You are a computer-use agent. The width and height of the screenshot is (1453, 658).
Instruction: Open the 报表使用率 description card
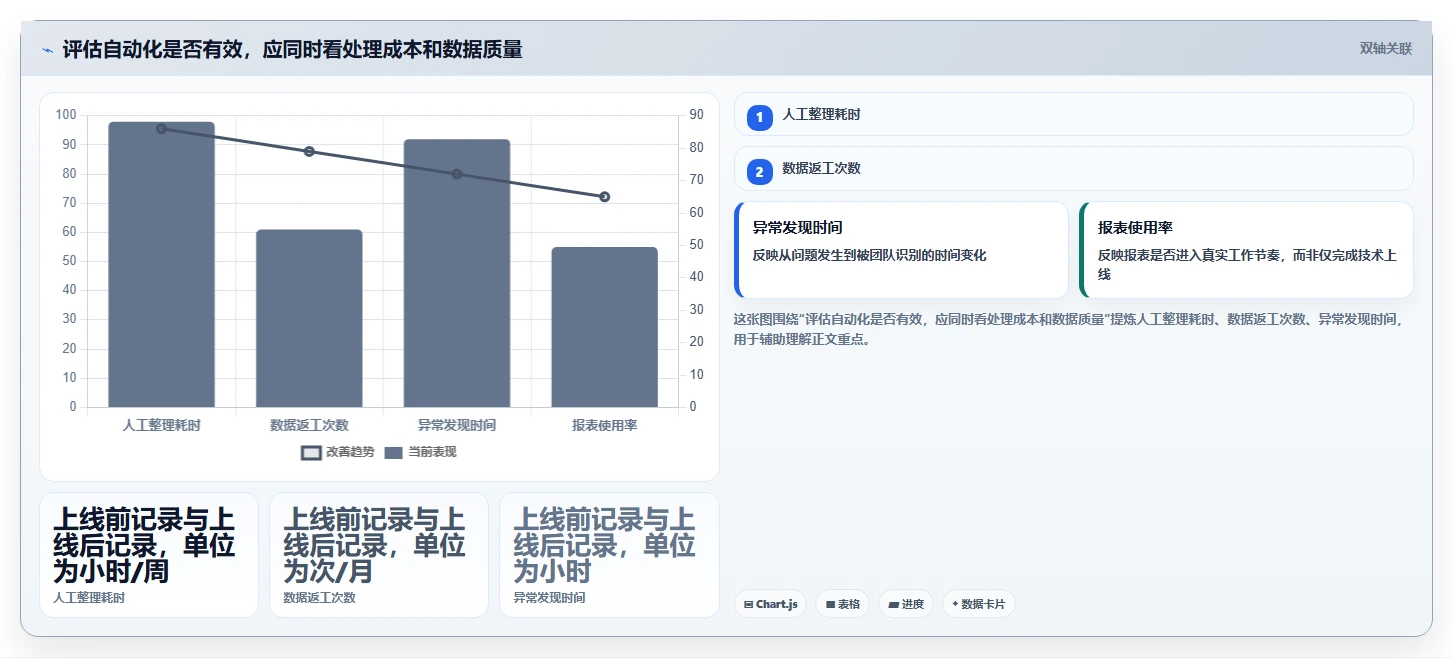pos(1246,250)
